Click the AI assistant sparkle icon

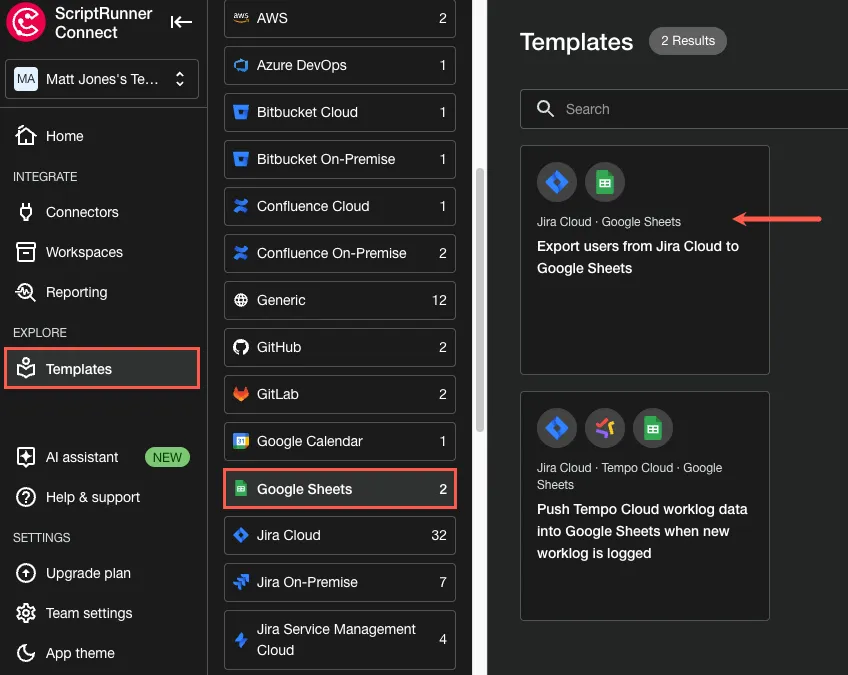pos(25,457)
